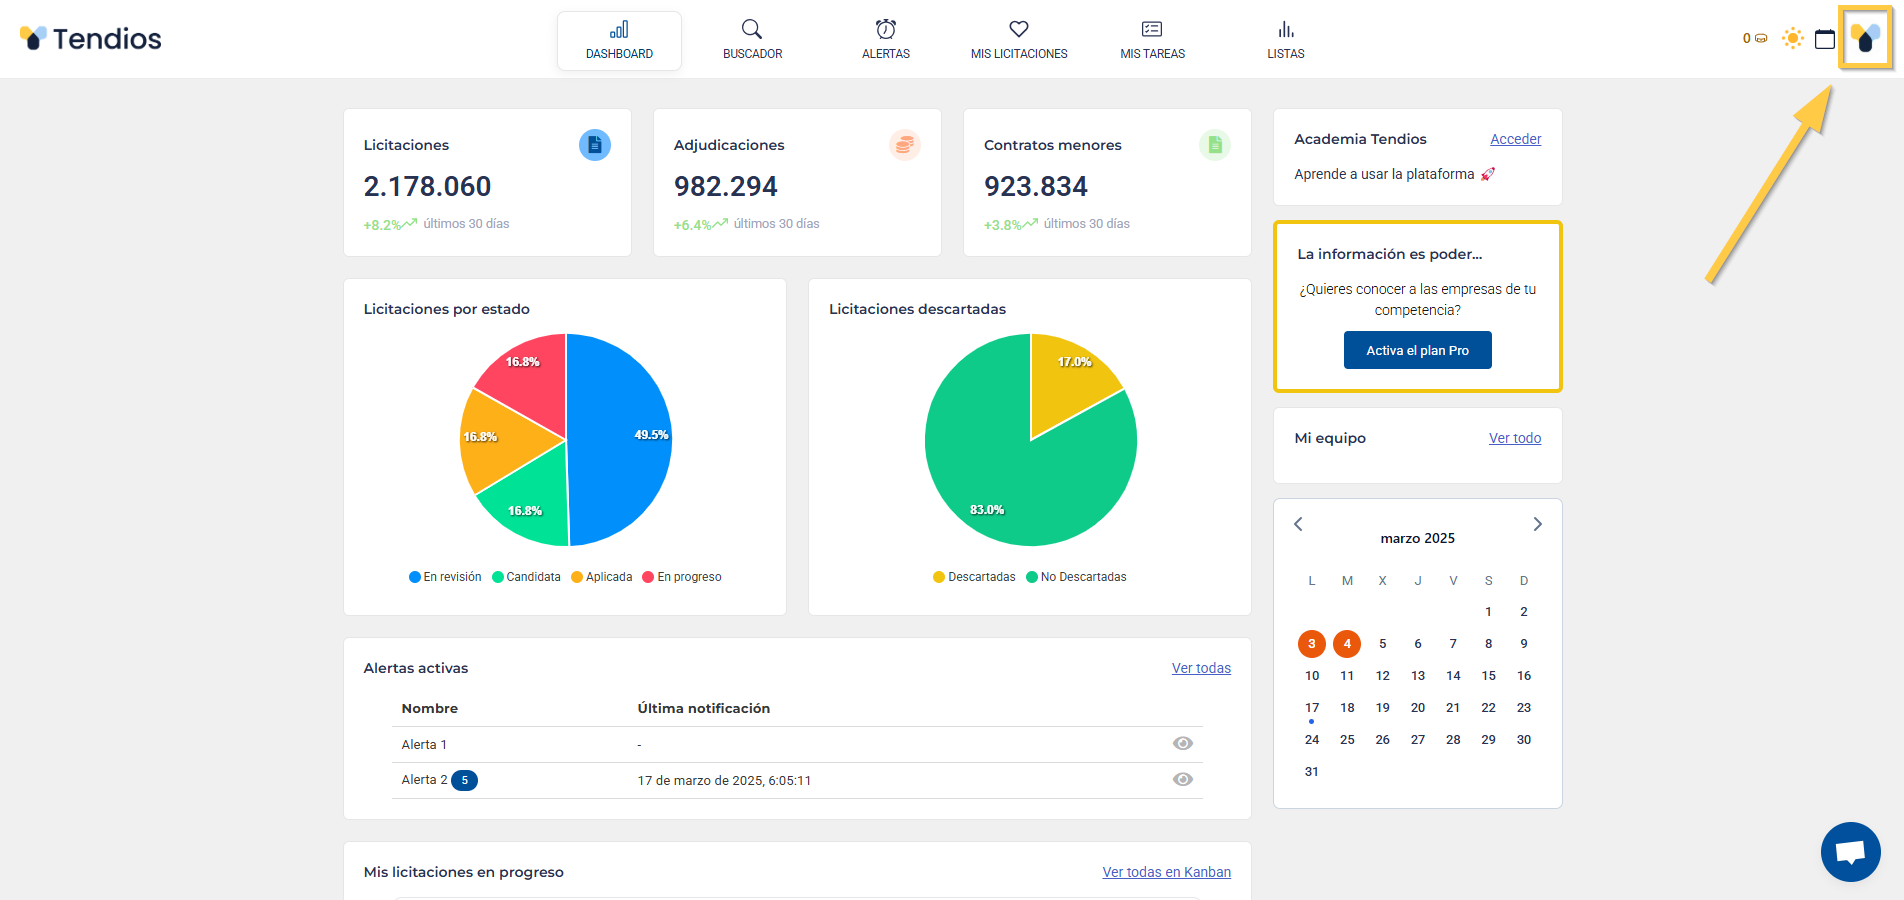Click the Licitaciones blue document icon

click(595, 145)
